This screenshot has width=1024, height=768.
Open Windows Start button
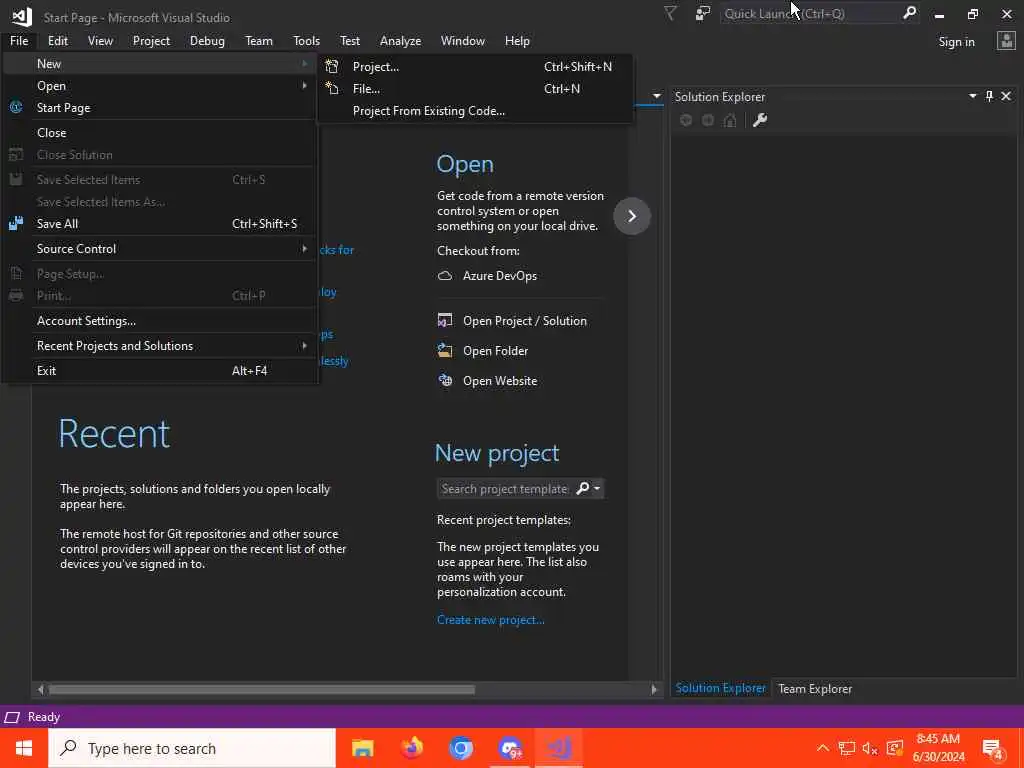24,748
